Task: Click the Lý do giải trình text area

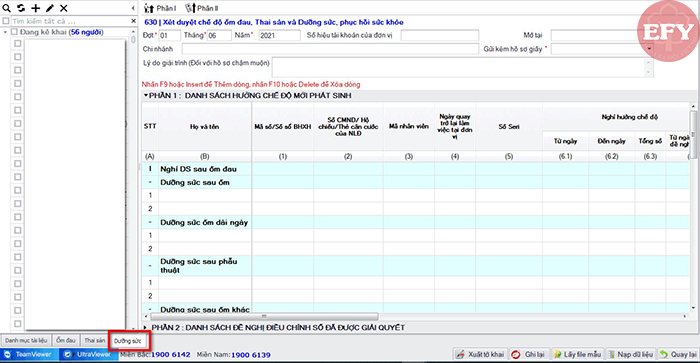Action: 462,67
